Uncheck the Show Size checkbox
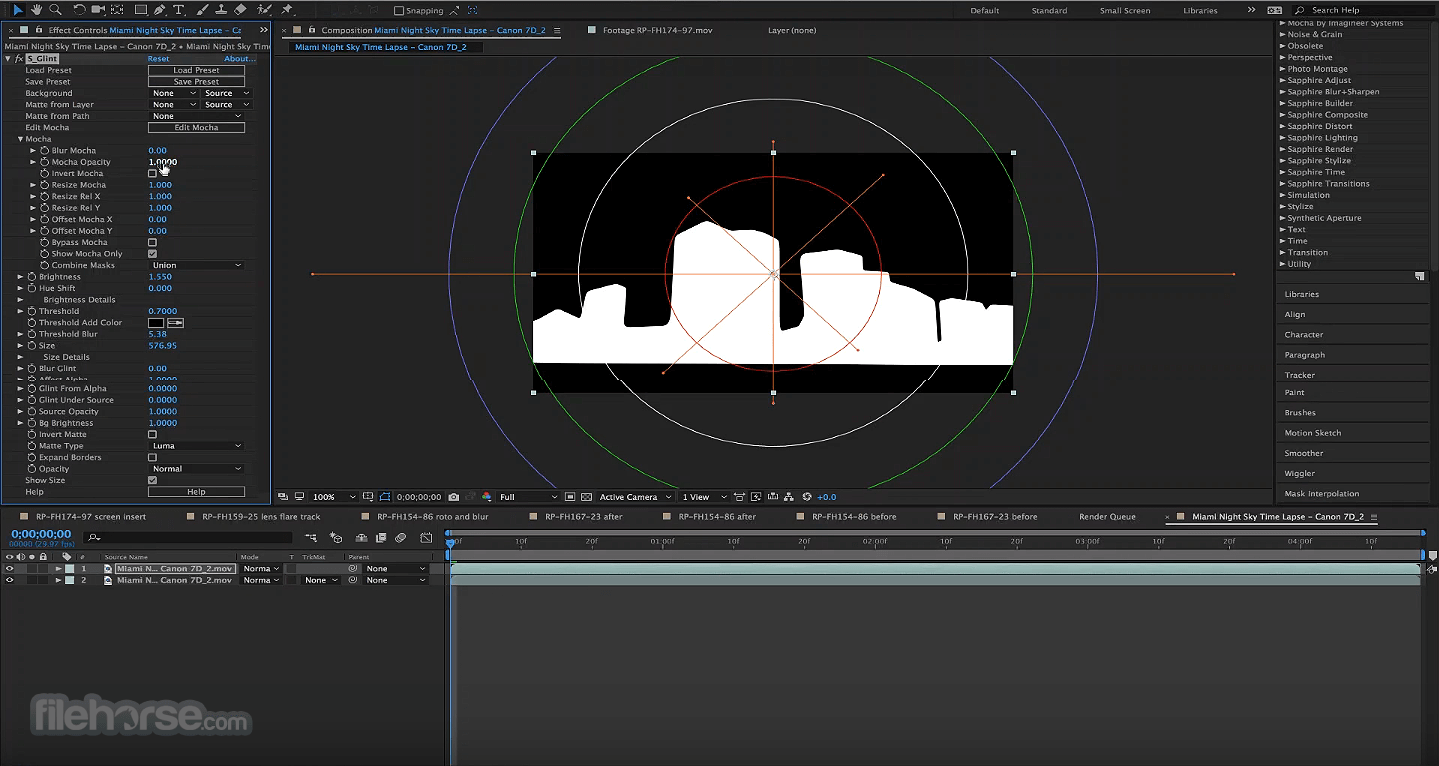The width and height of the screenshot is (1439, 766). click(152, 481)
